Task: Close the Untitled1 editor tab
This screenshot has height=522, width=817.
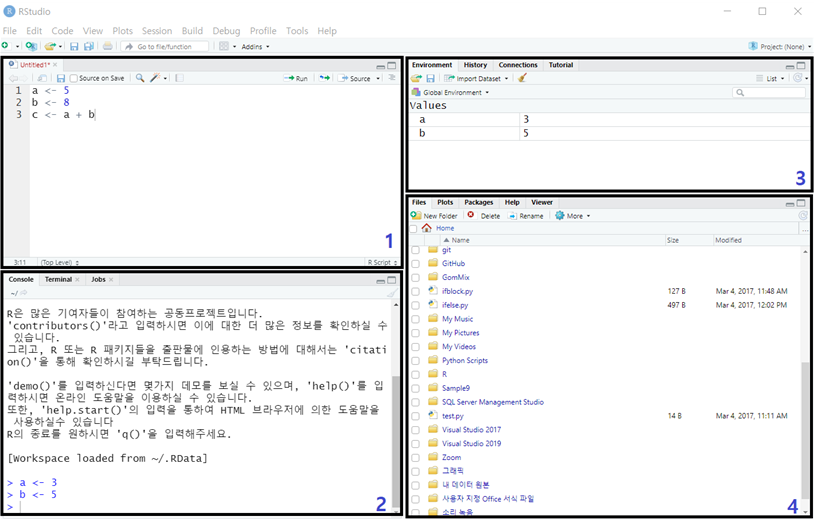Action: click(x=55, y=65)
